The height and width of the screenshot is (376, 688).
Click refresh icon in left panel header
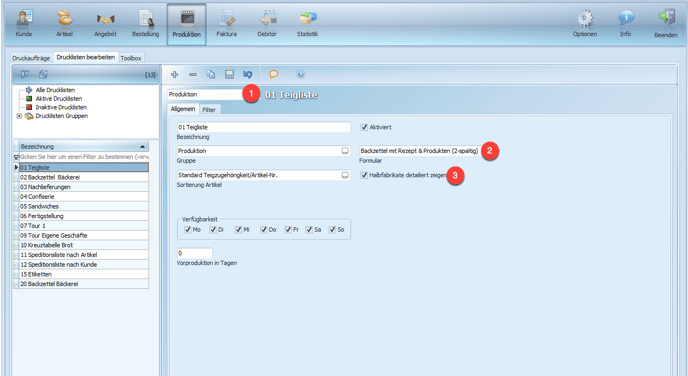tap(43, 75)
